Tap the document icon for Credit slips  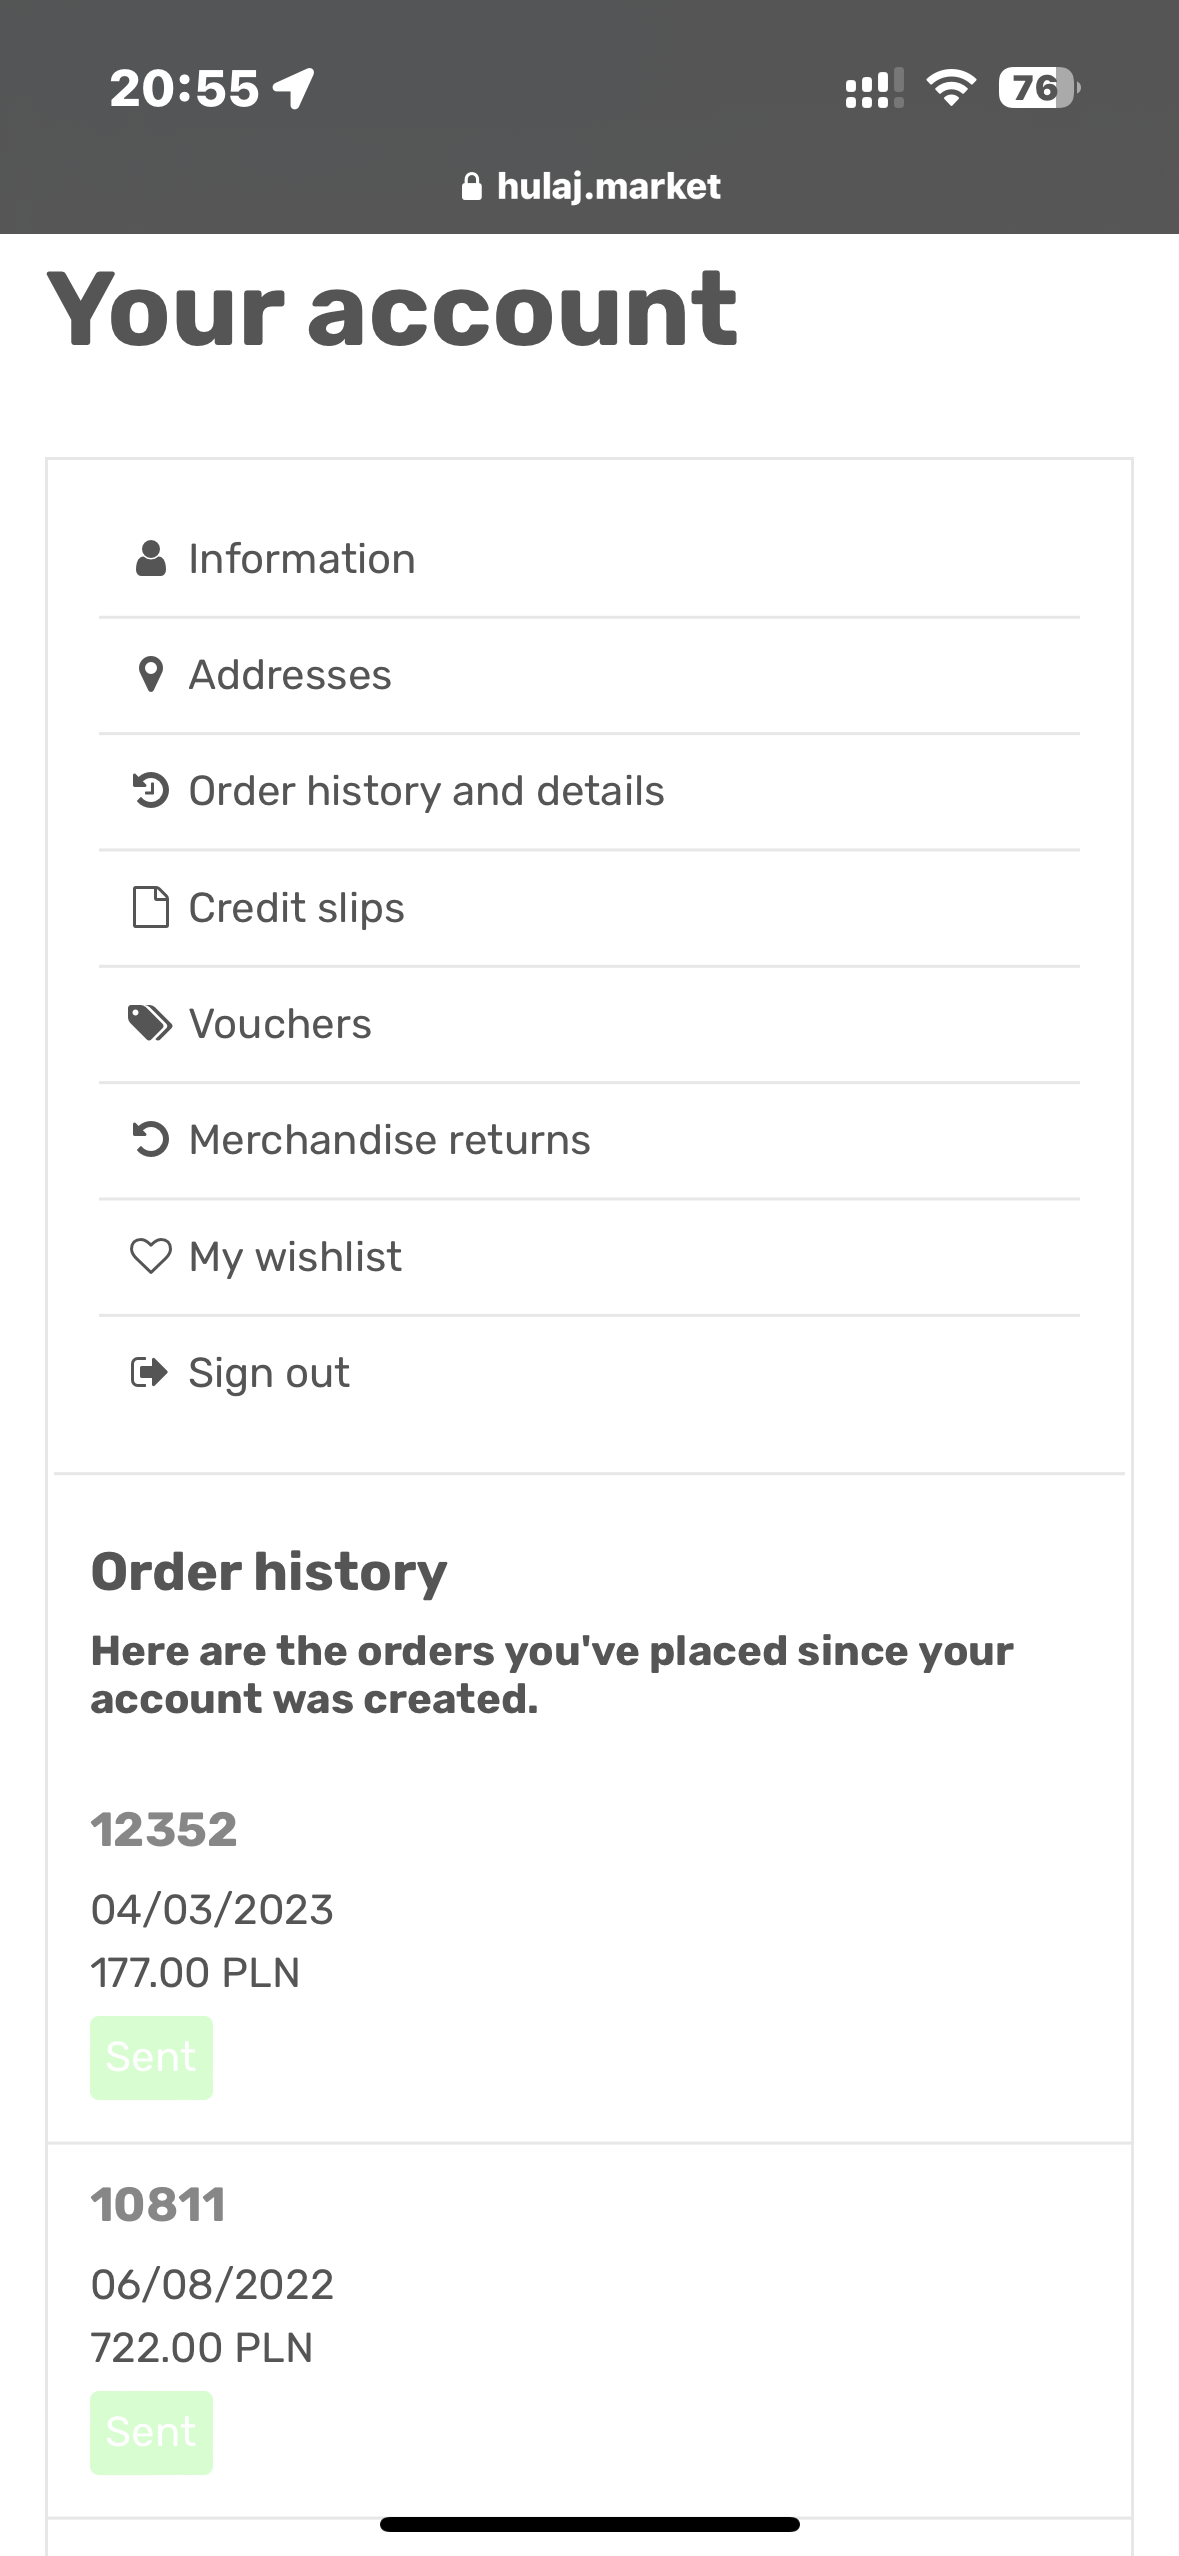pos(150,907)
